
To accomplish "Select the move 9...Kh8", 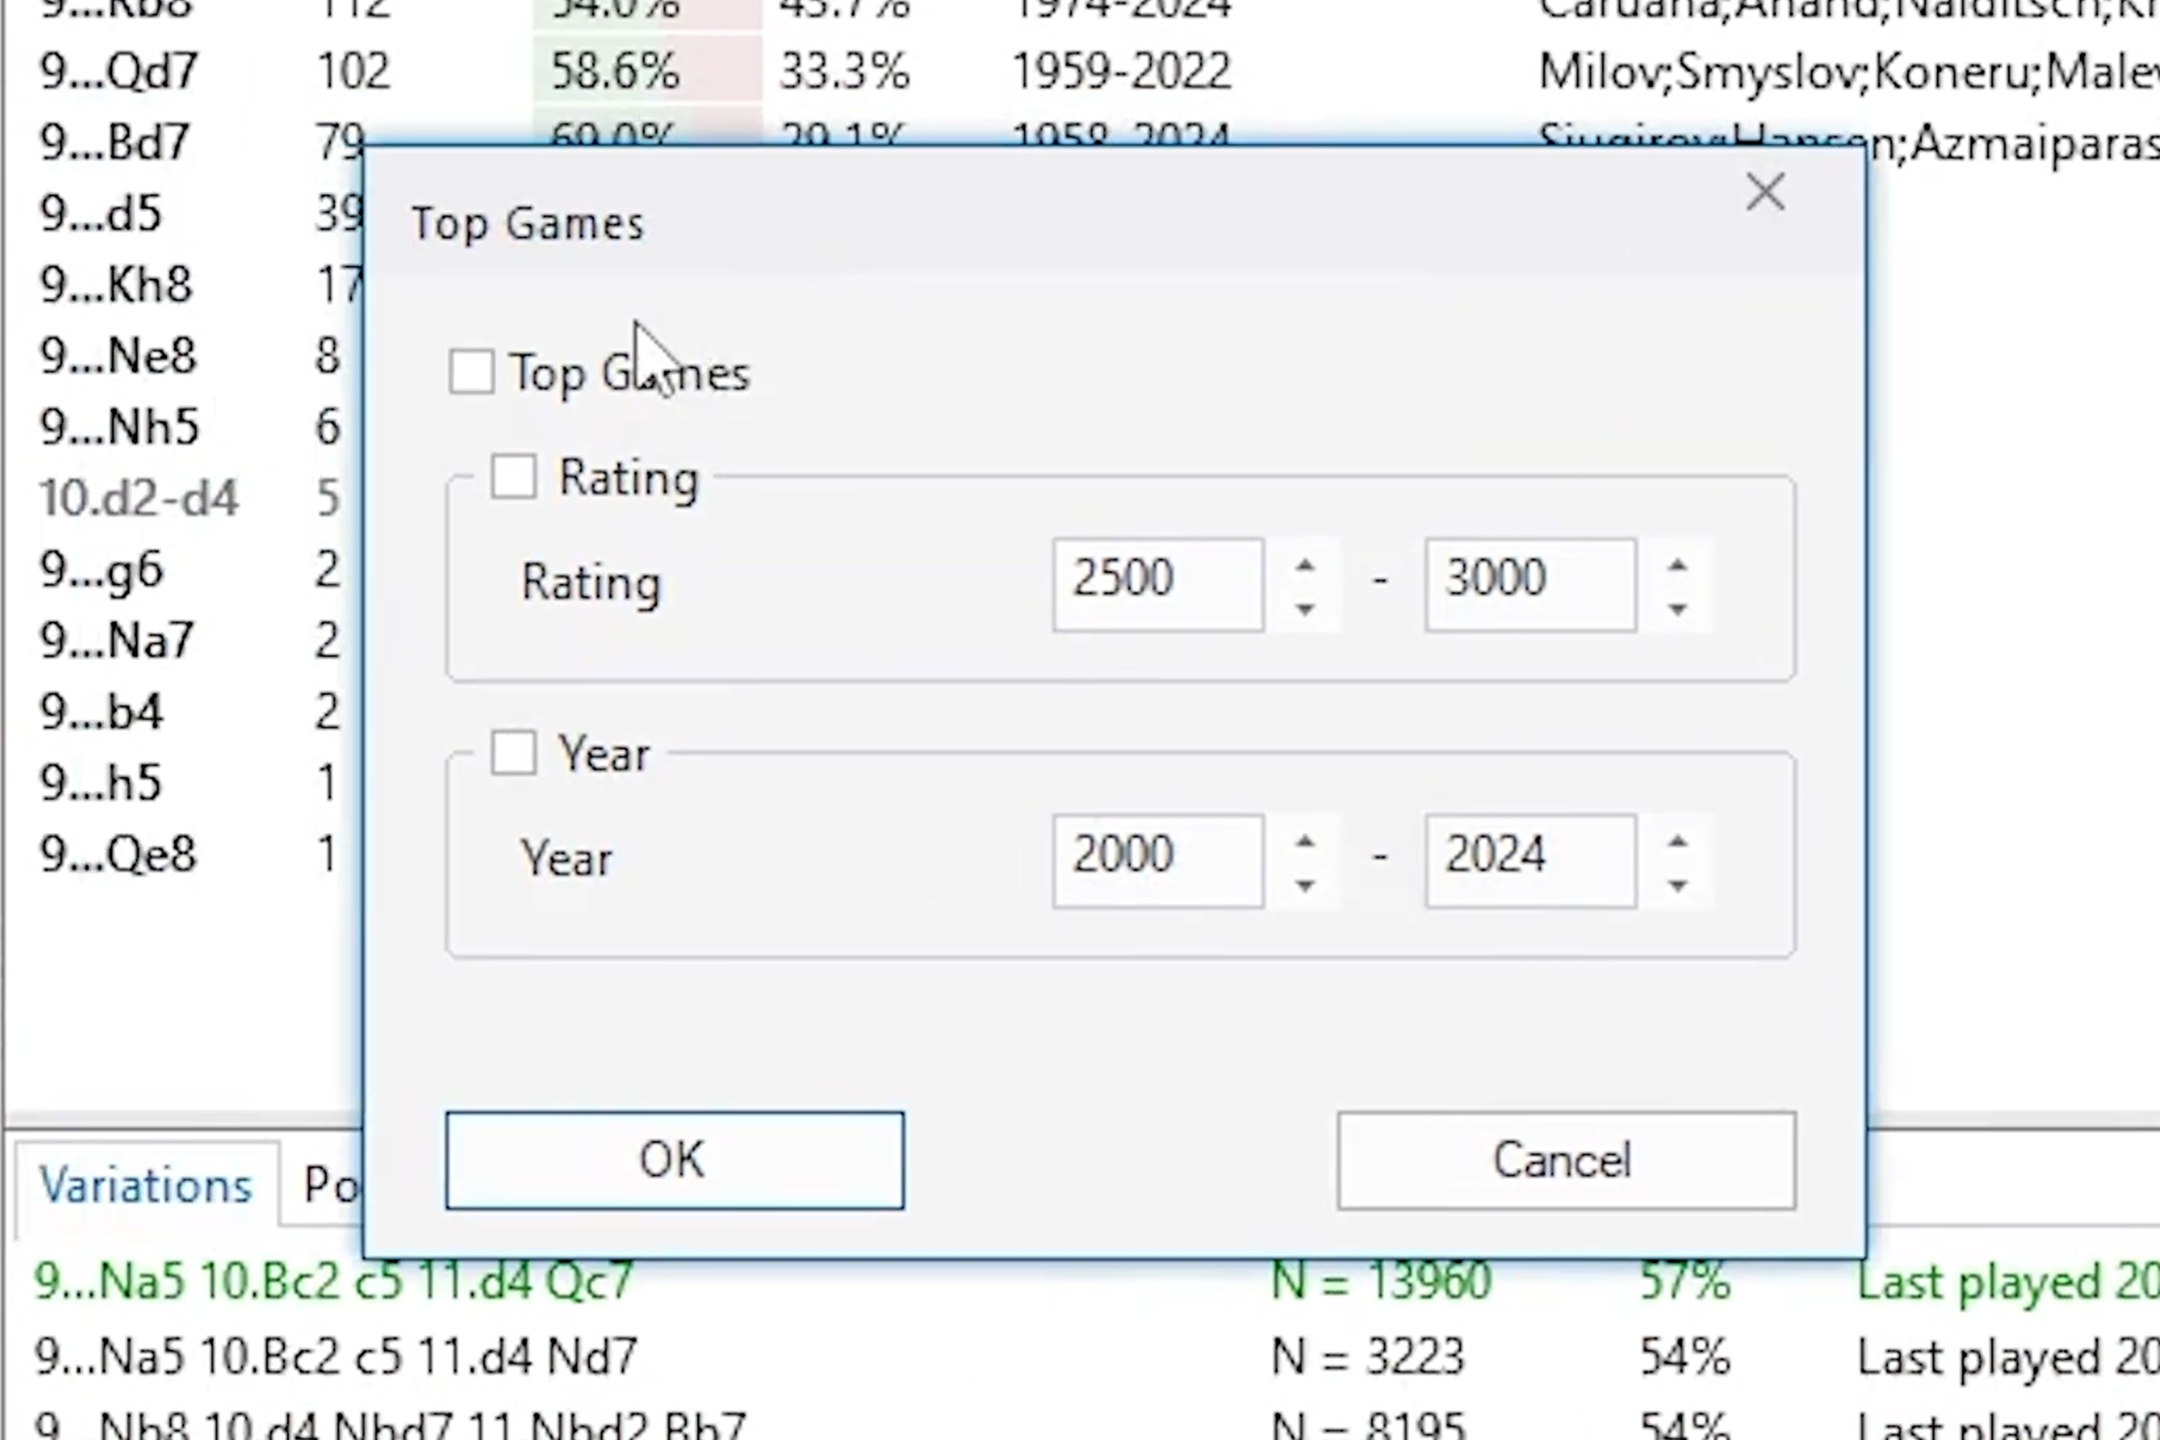I will pos(117,284).
